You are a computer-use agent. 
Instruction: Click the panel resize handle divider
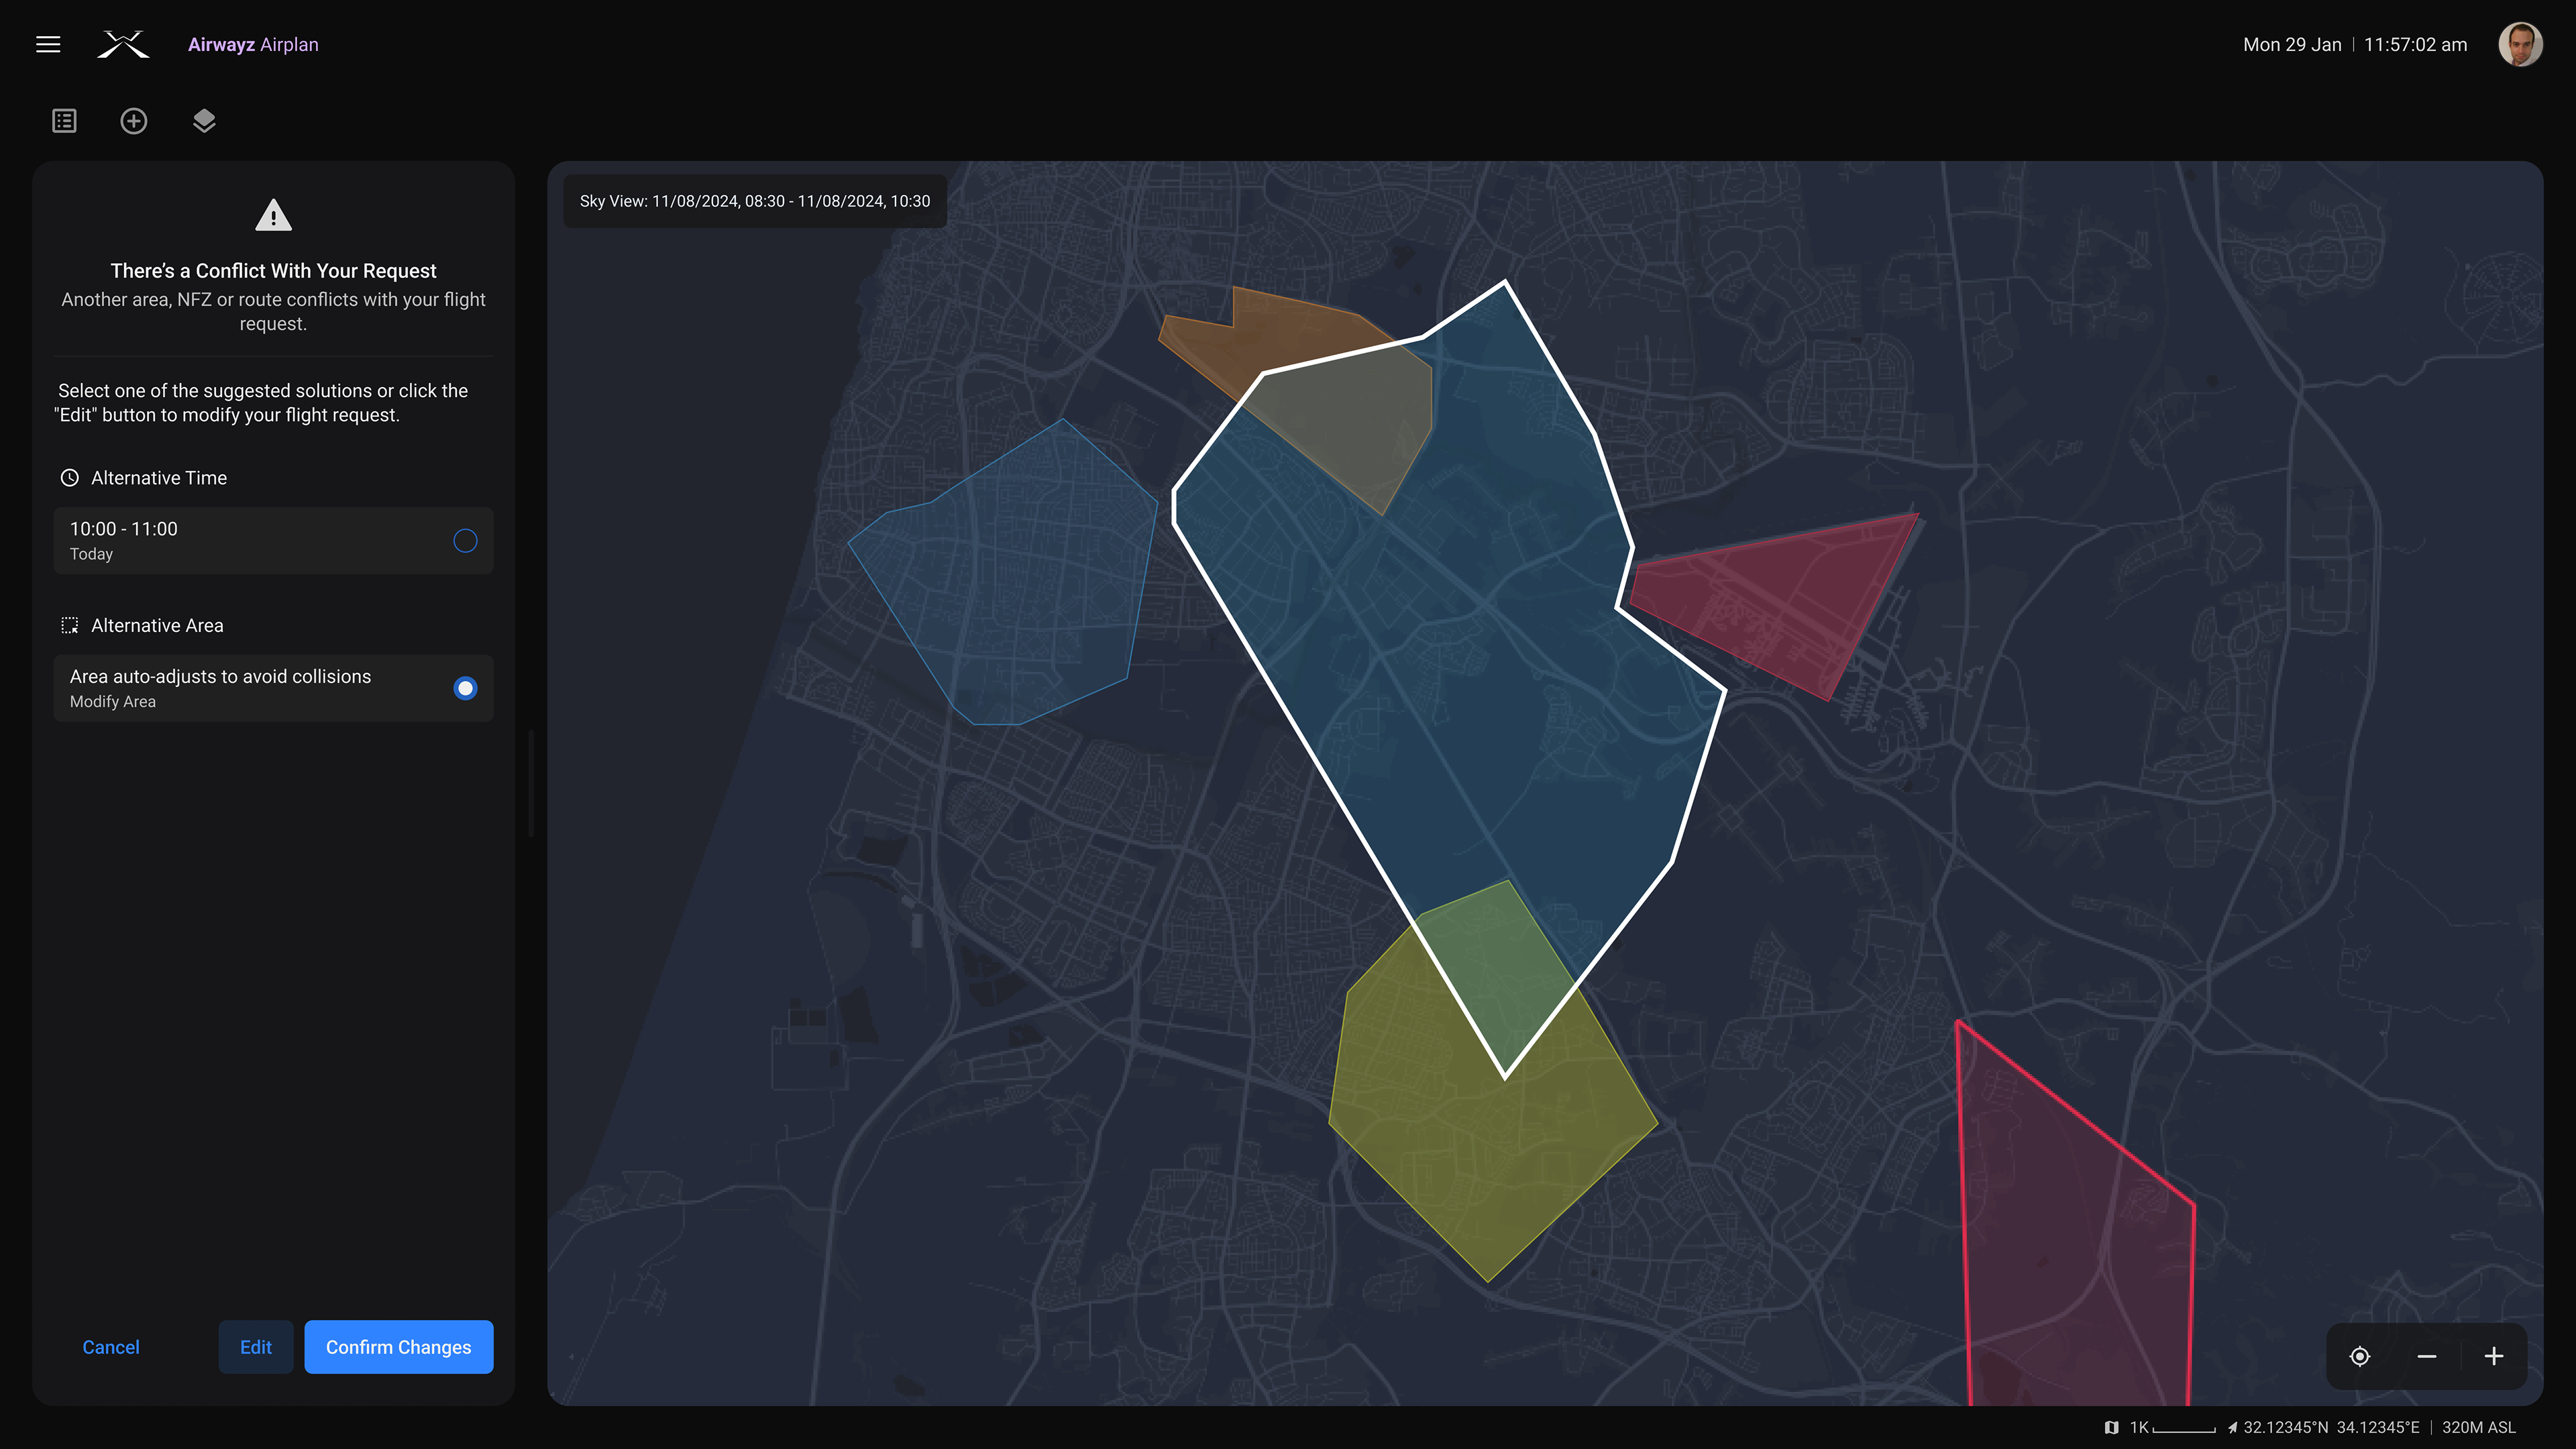click(x=531, y=783)
